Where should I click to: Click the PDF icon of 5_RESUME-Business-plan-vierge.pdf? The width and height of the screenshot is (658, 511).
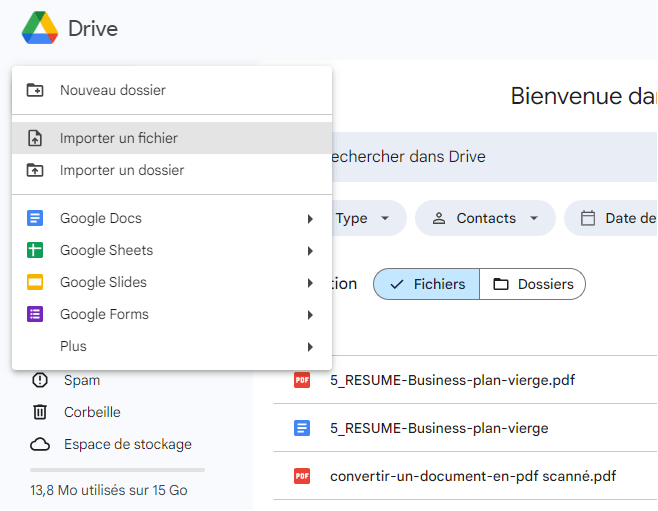(302, 380)
